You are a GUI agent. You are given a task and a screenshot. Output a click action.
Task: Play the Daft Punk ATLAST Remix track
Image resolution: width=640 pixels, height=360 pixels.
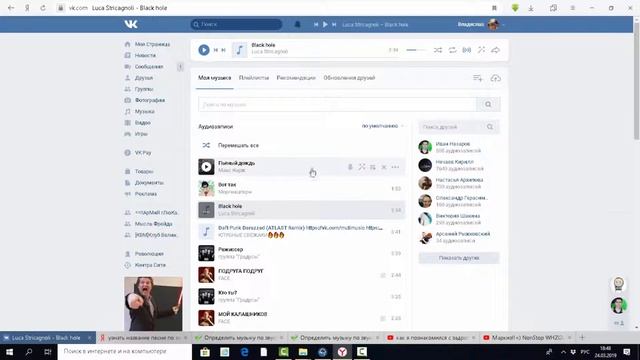pos(206,231)
